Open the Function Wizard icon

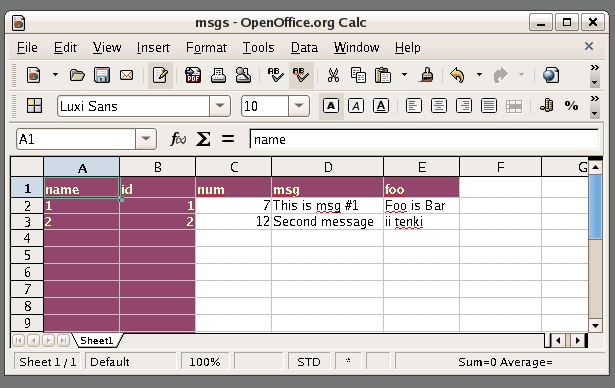[178, 139]
